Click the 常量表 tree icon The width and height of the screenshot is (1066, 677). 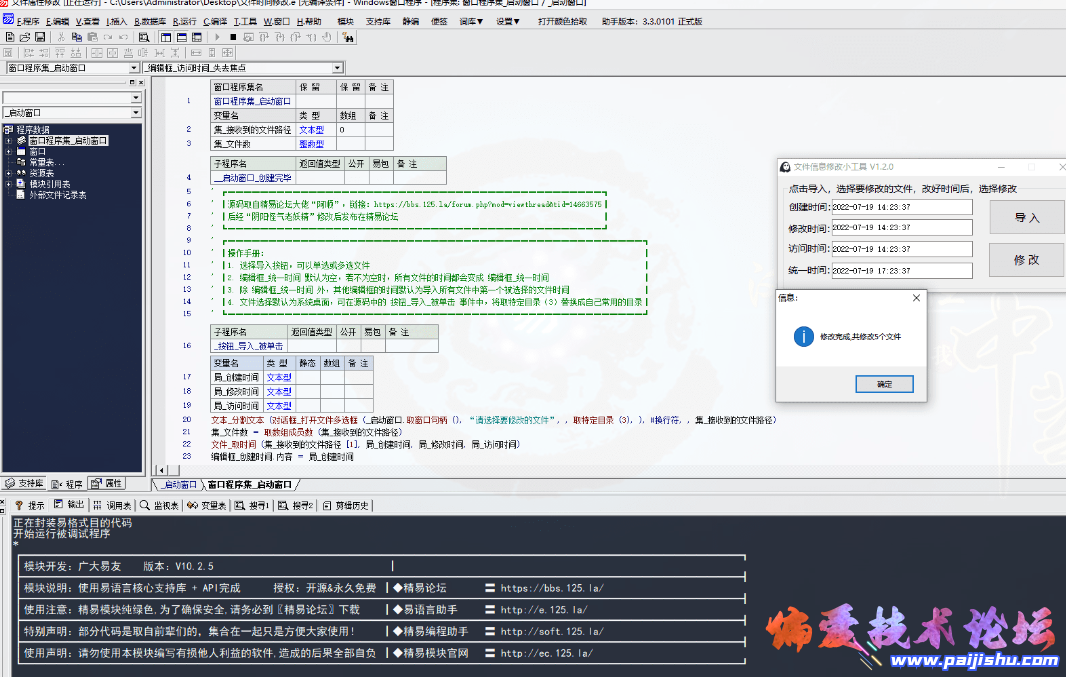21,162
